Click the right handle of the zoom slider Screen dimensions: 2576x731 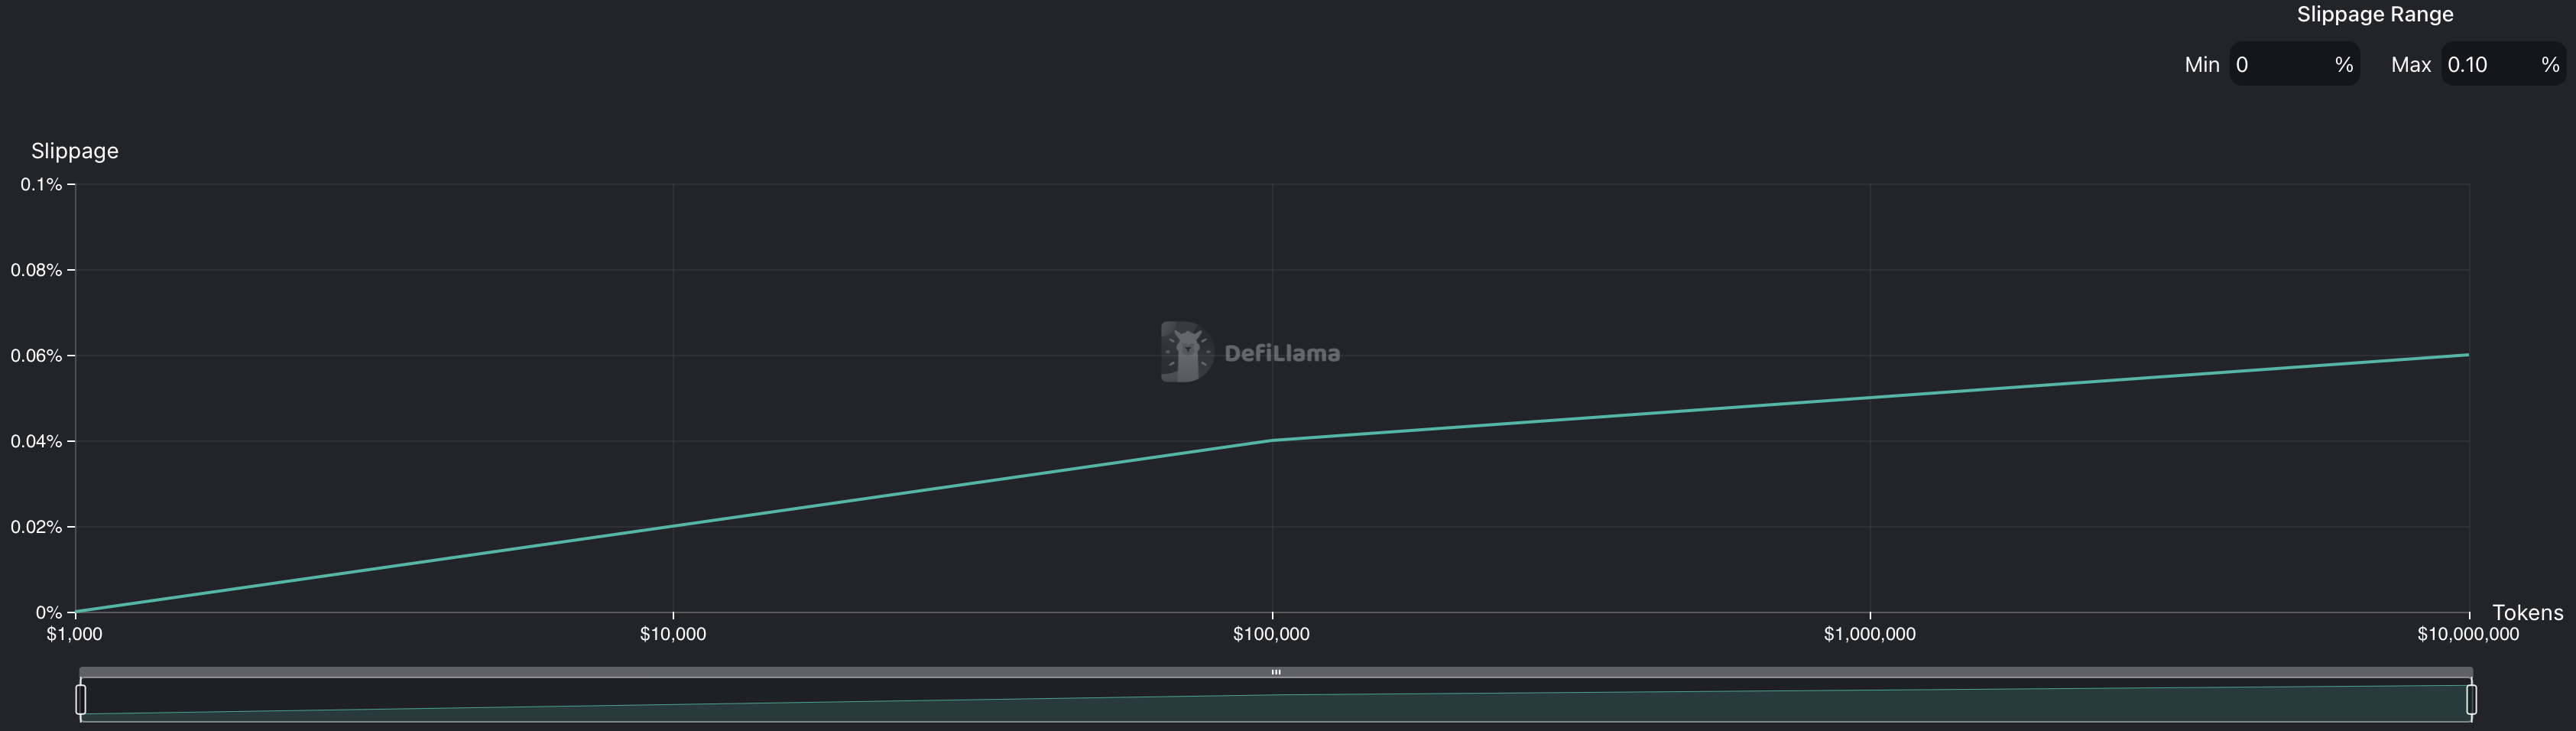(x=2471, y=699)
